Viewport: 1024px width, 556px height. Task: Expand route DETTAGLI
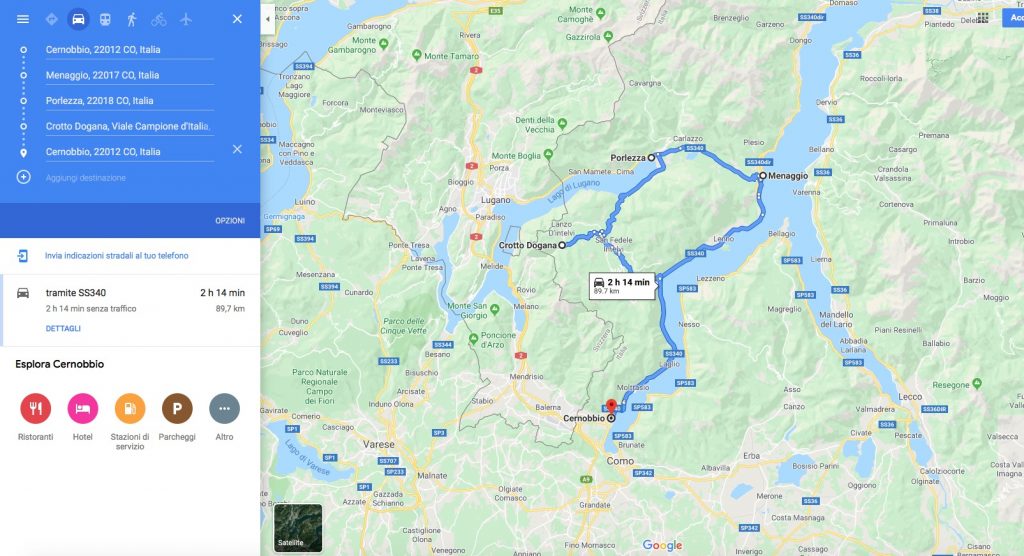tap(63, 329)
